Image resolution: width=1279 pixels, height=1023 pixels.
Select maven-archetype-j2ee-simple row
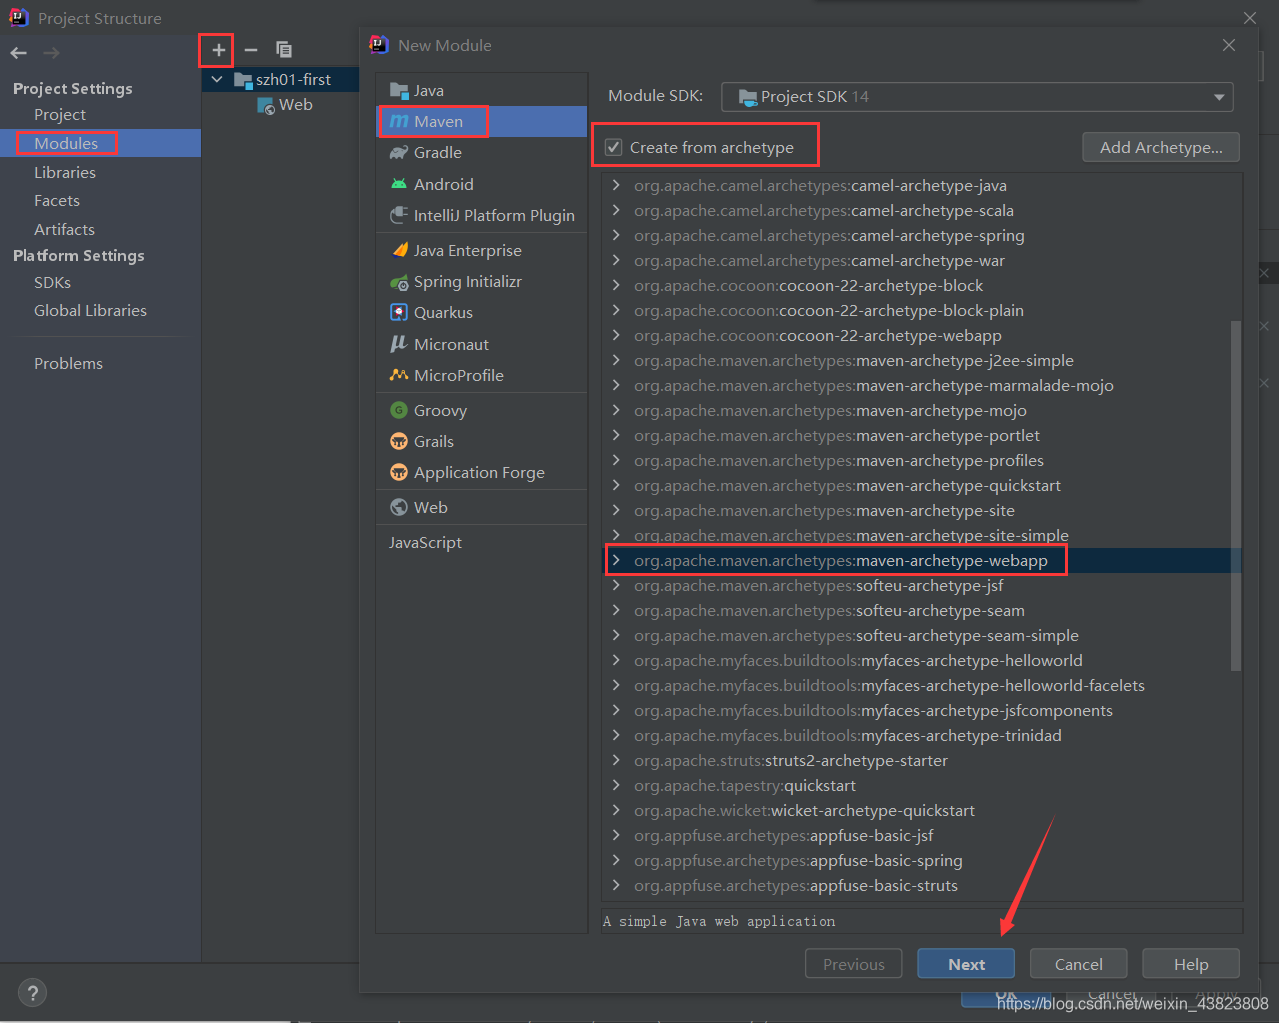920,360
